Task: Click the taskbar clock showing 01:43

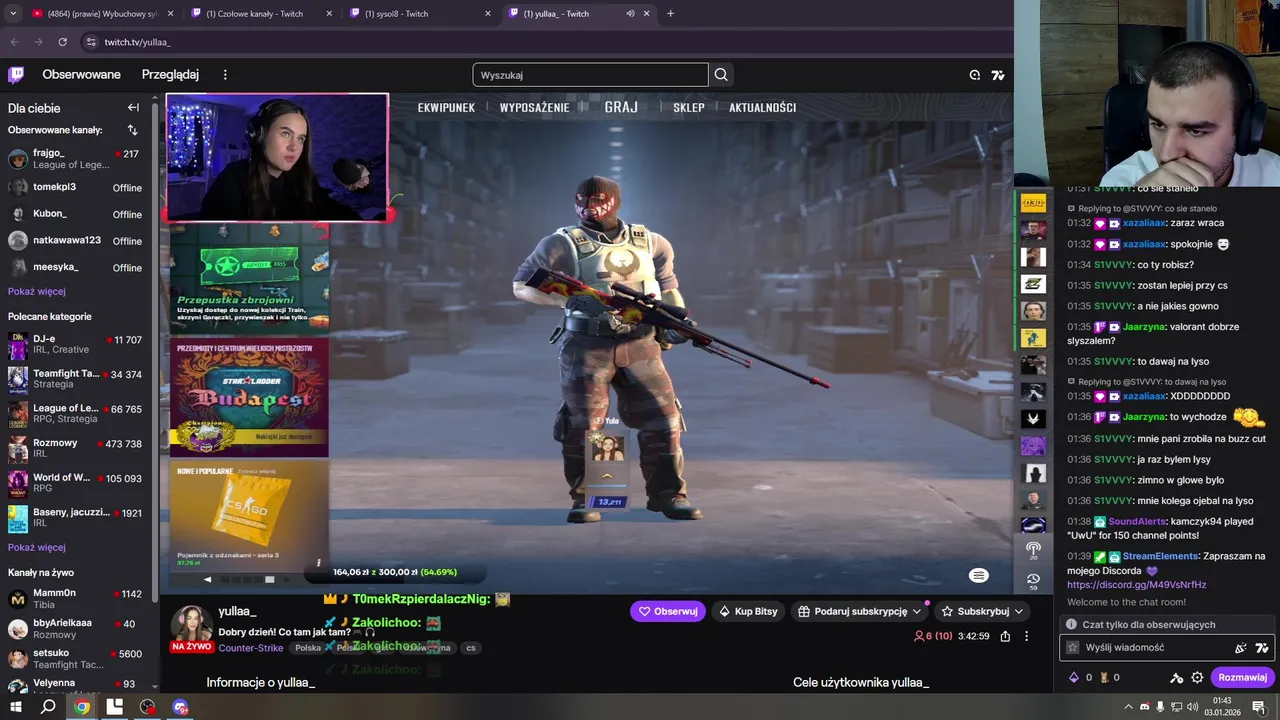Action: (1222, 706)
